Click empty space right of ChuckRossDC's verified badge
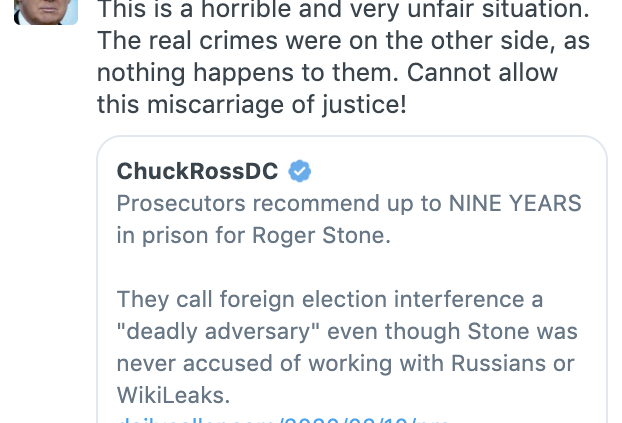Viewport: 622px width, 423px height. tap(450, 172)
